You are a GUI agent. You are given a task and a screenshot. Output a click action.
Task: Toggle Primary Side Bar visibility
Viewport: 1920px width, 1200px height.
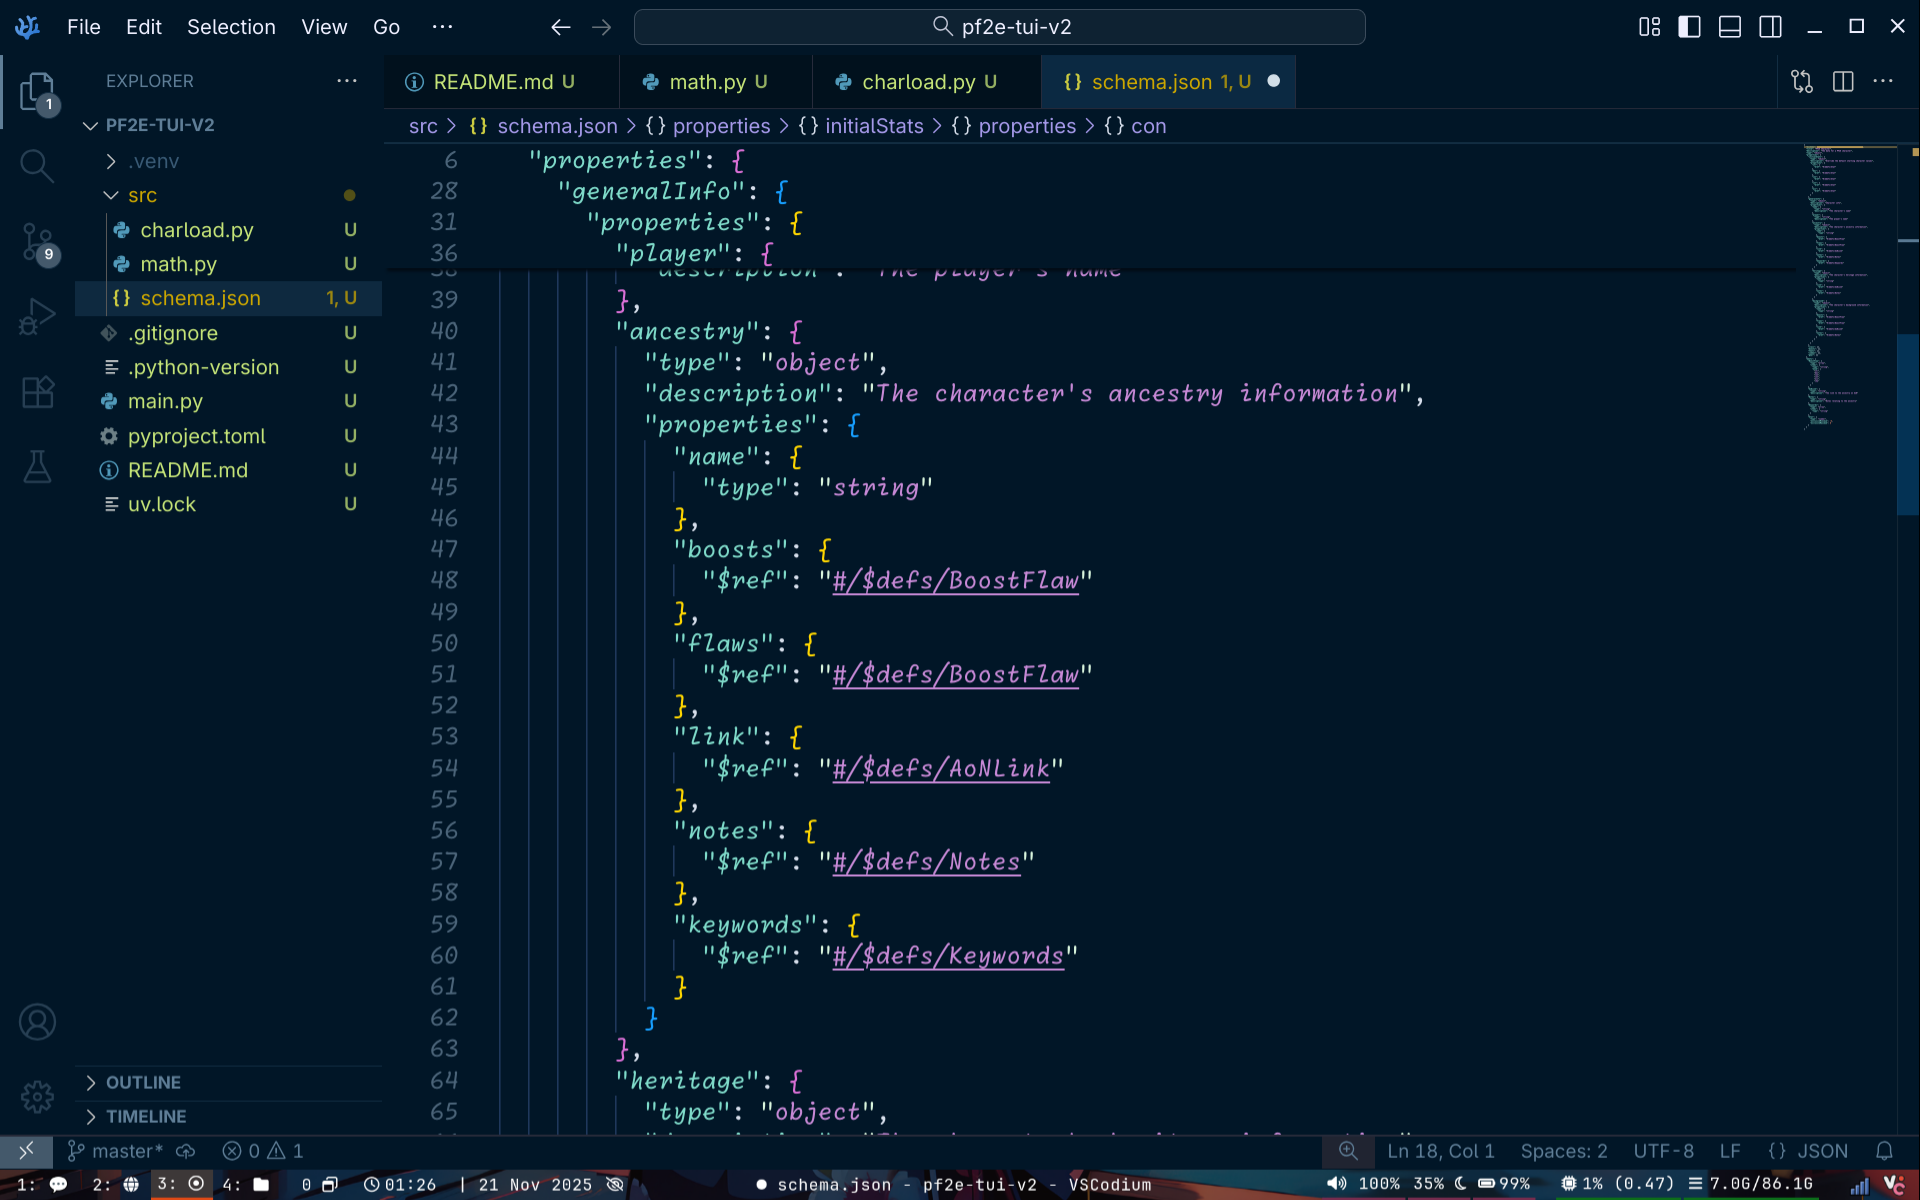point(1689,27)
